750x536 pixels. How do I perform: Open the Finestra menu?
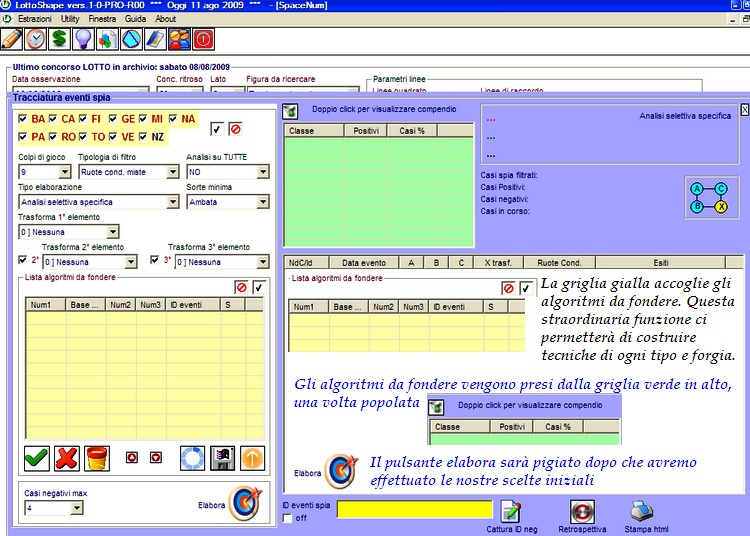click(102, 19)
